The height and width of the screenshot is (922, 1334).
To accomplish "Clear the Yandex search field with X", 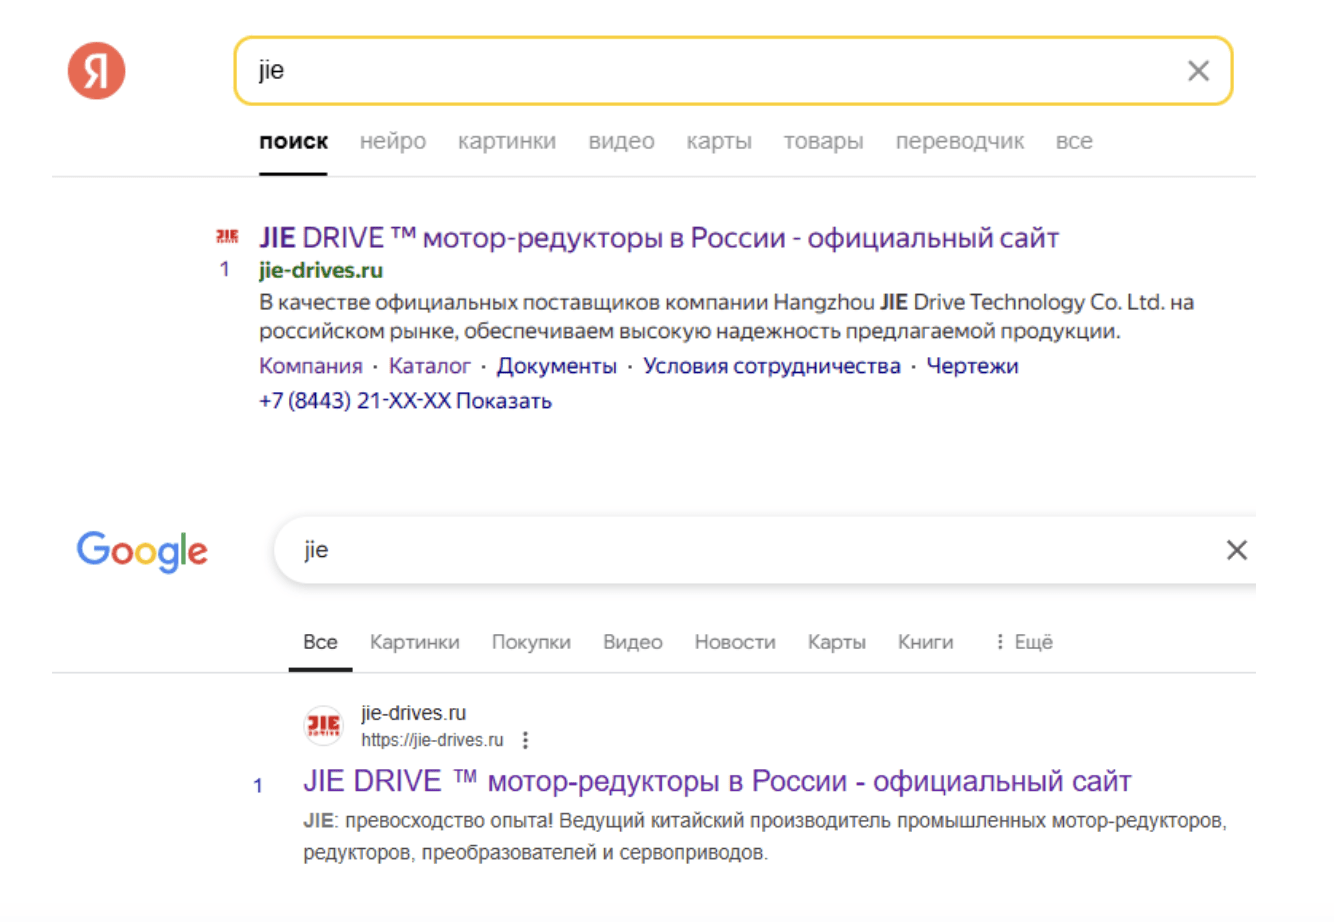I will 1198,71.
